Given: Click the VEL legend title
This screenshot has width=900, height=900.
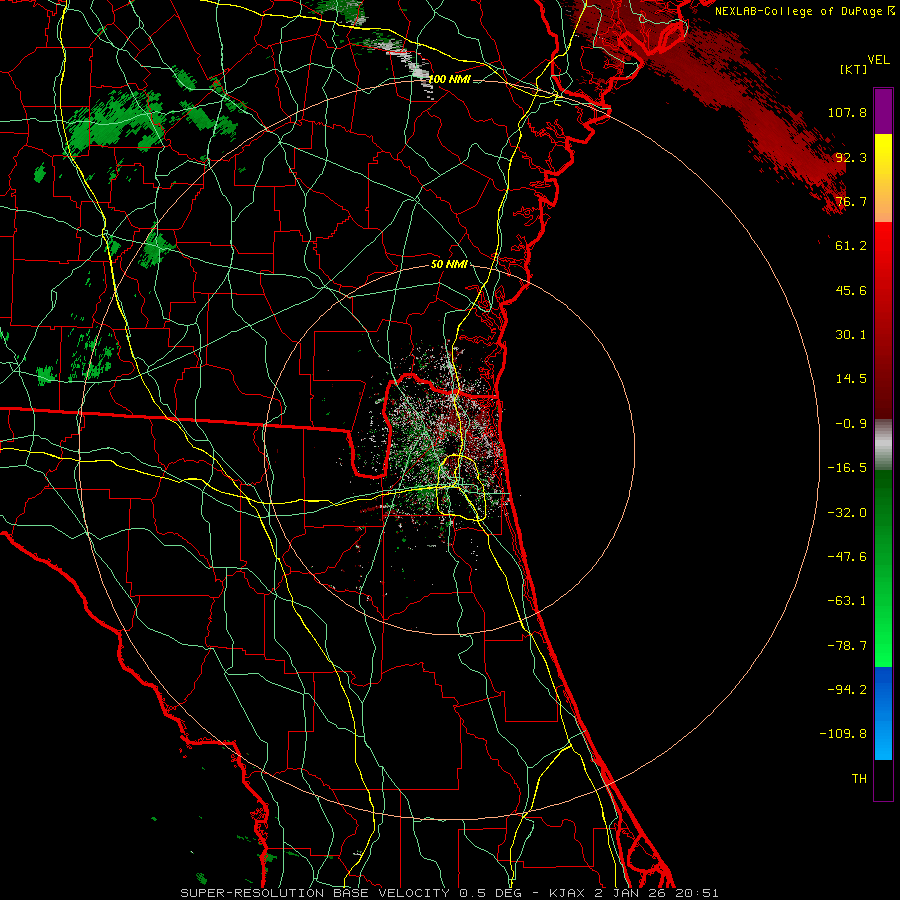Looking at the screenshot, I should (x=878, y=60).
